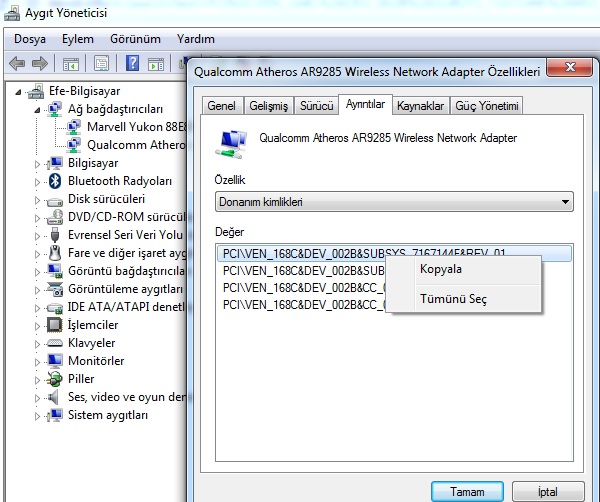Expand the İşlemciler node
This screenshot has height=502, width=600.
click(x=37, y=326)
